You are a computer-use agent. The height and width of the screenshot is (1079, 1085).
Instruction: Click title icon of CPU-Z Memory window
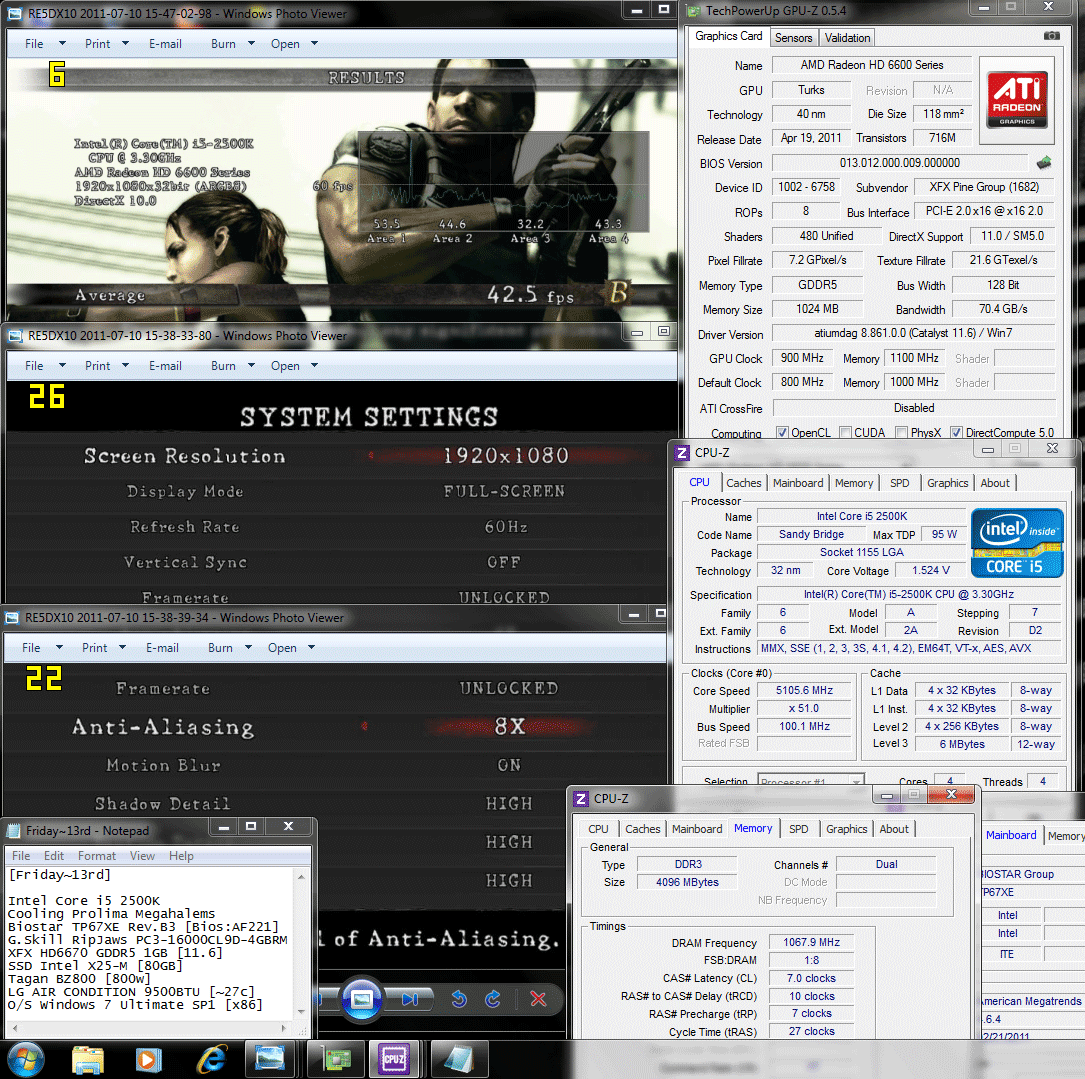[581, 799]
